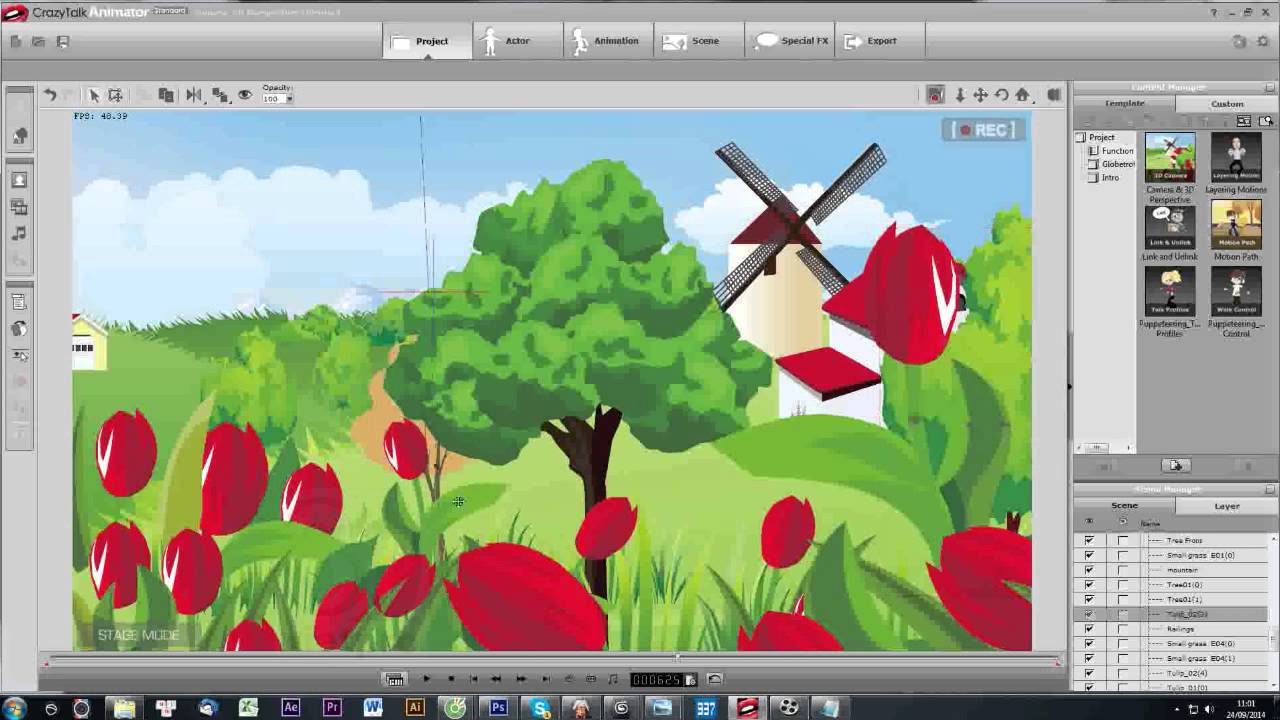Select the Motion Path template thumbnail
The image size is (1280, 720).
click(1236, 225)
